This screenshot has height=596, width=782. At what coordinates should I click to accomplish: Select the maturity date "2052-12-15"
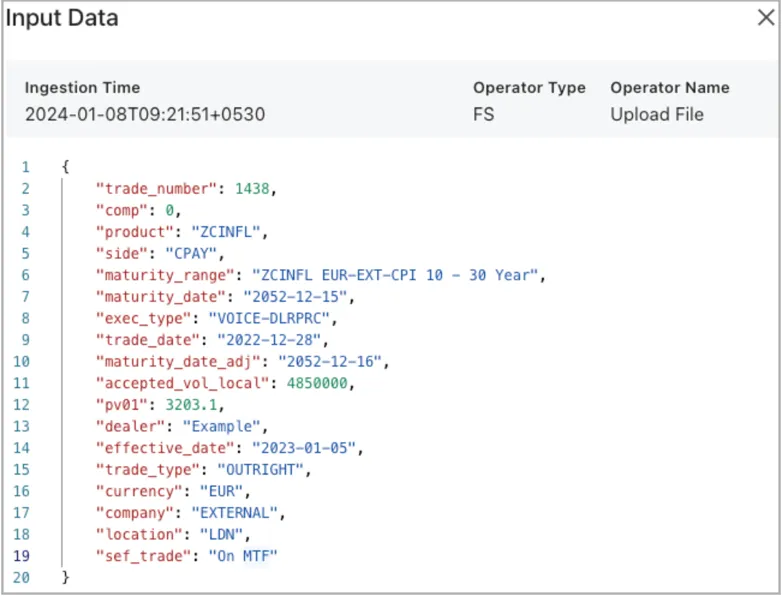(x=295, y=296)
